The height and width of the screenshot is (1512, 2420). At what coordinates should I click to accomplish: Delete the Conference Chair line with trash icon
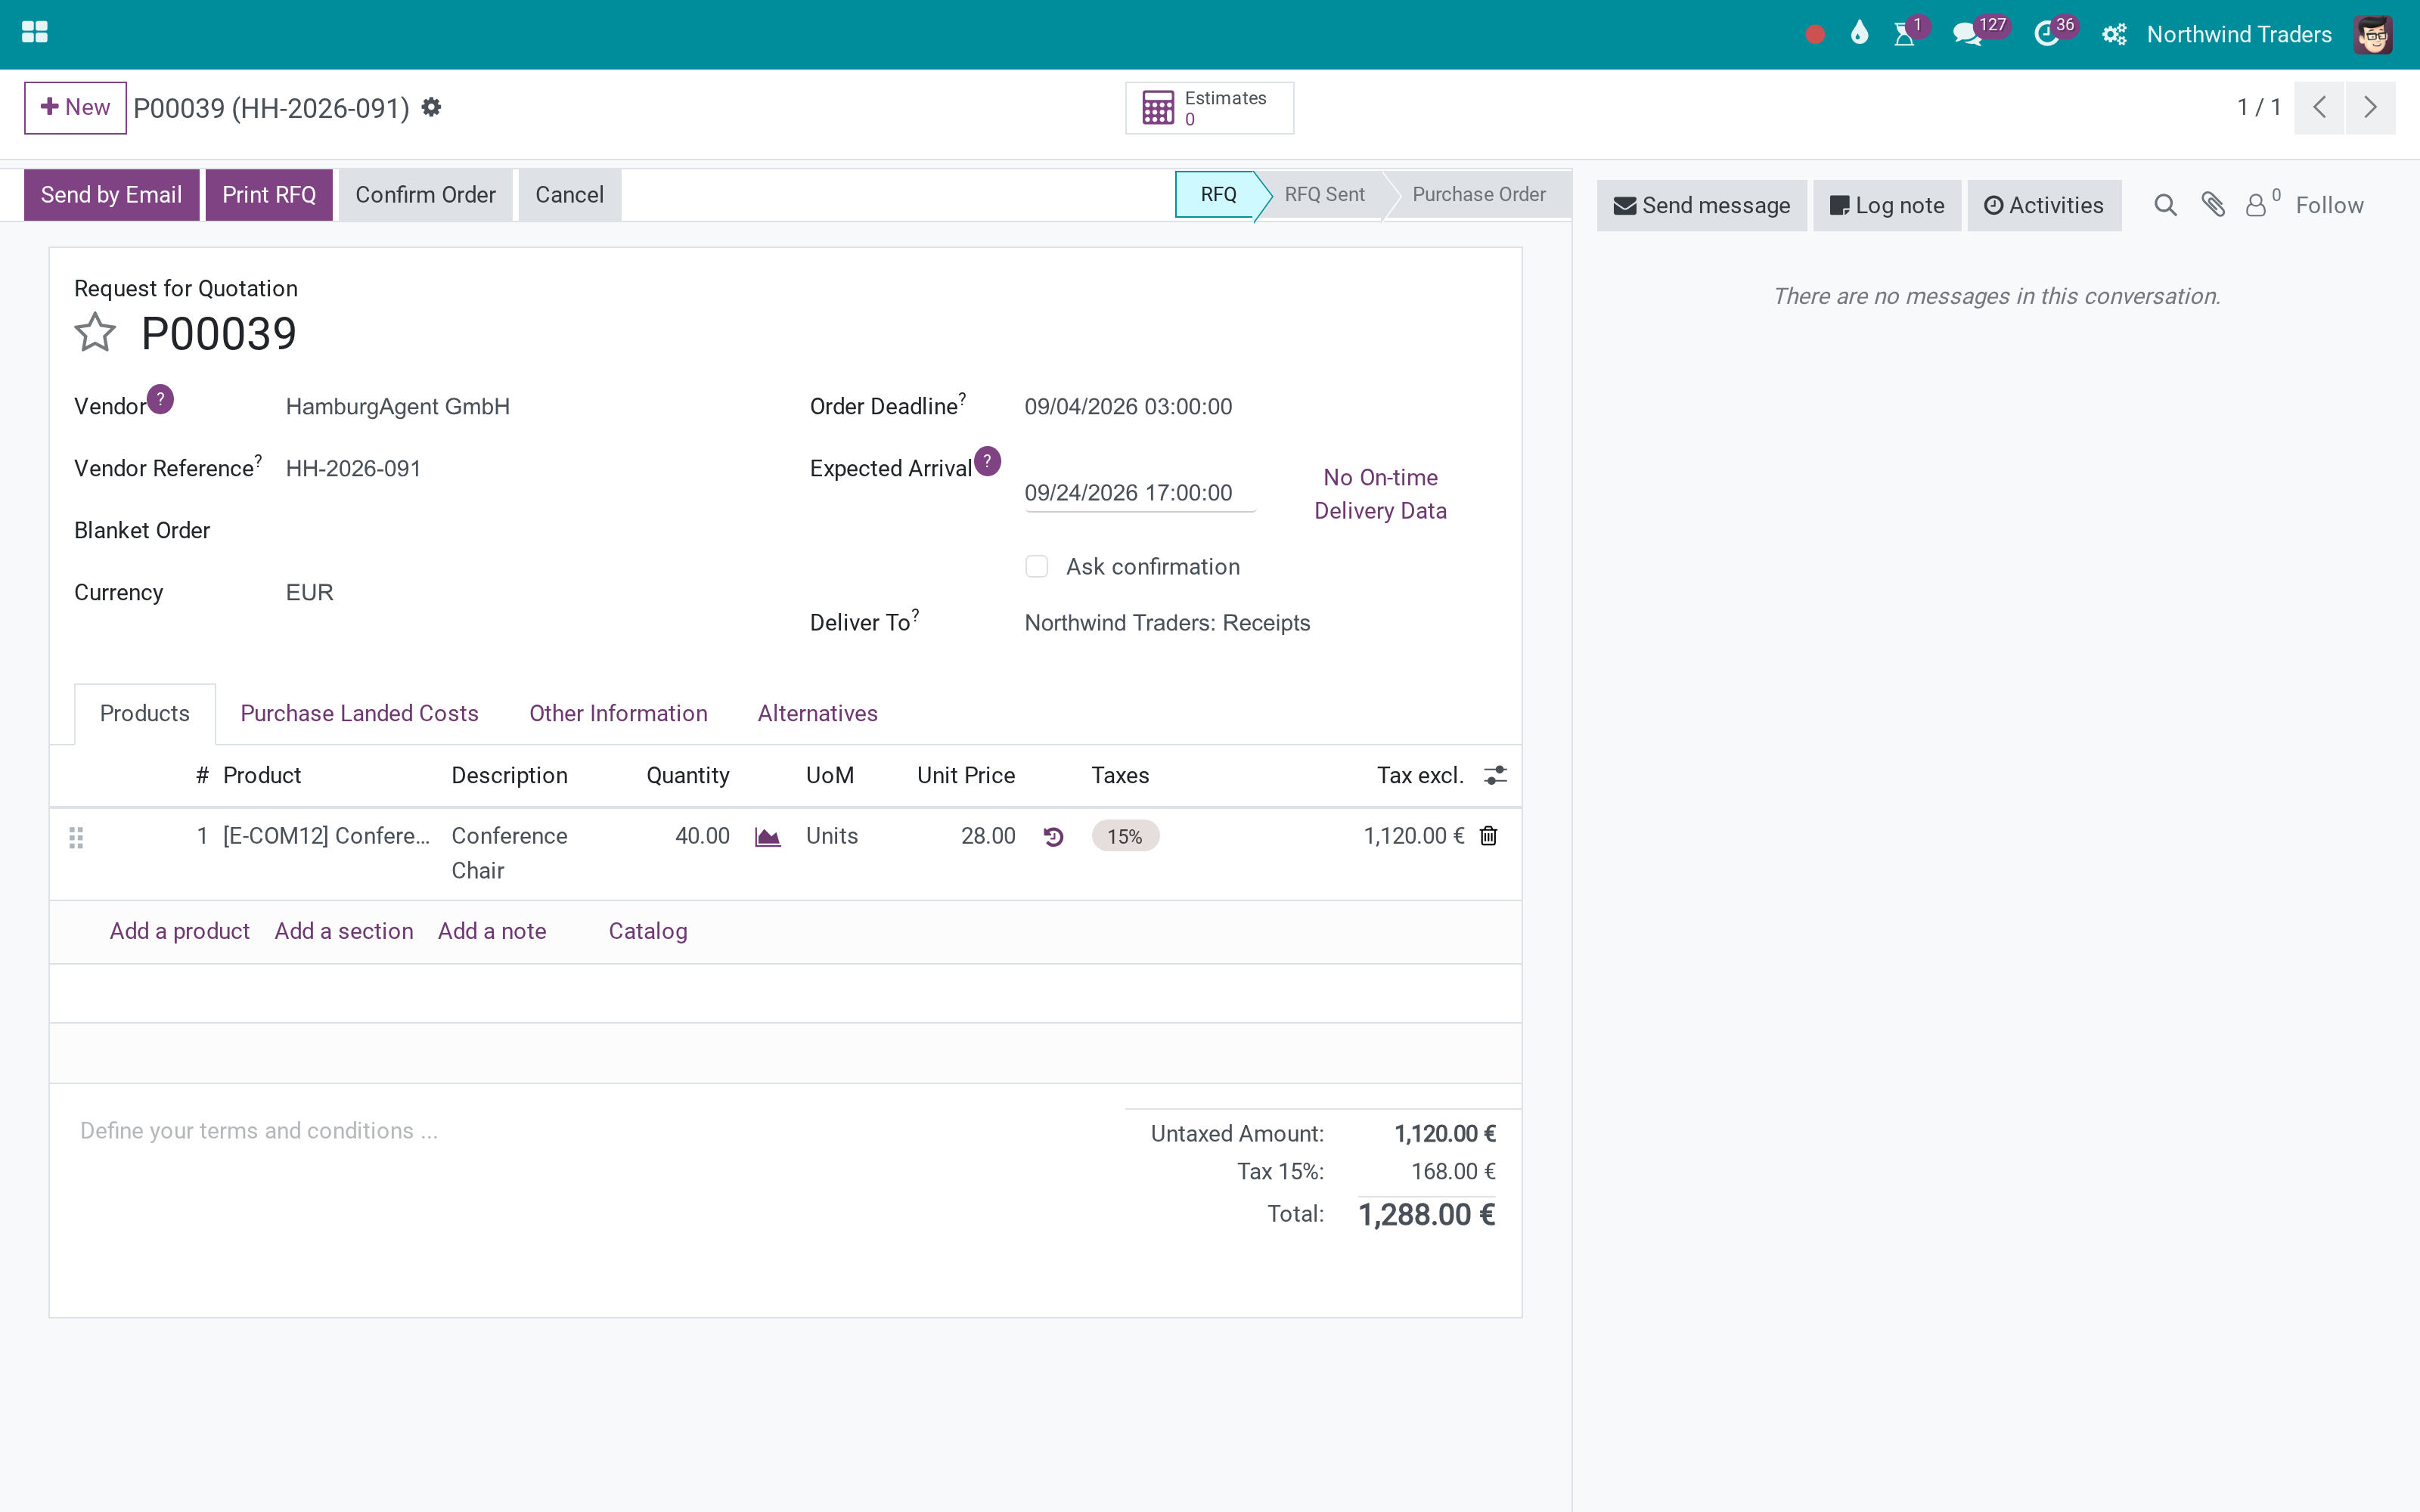[1488, 836]
